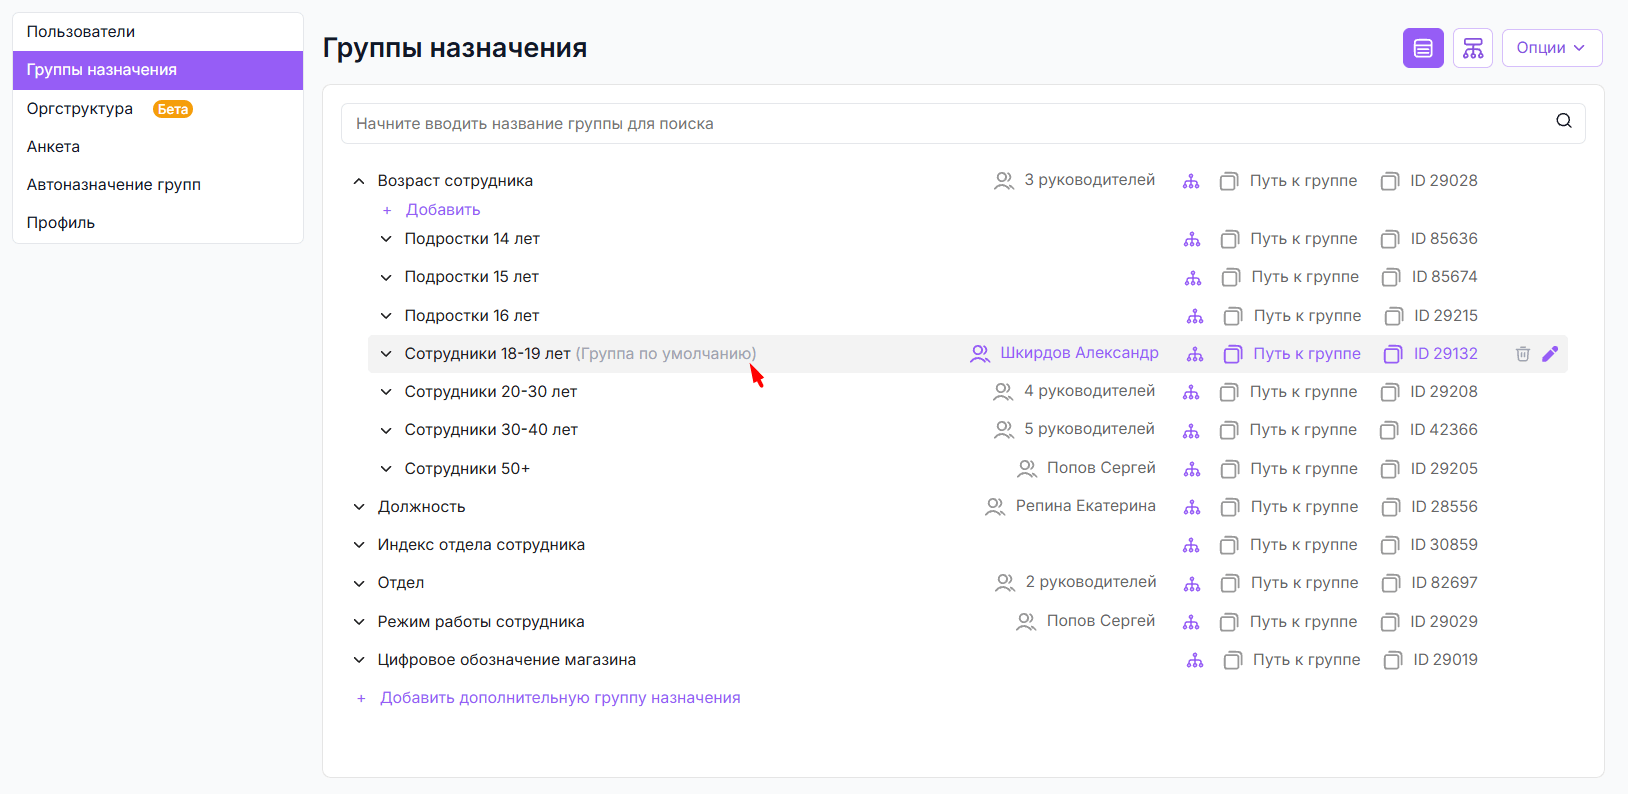This screenshot has height=794, width=1628.
Task: Select Группы назначения sidebar item
Action: [x=158, y=70]
